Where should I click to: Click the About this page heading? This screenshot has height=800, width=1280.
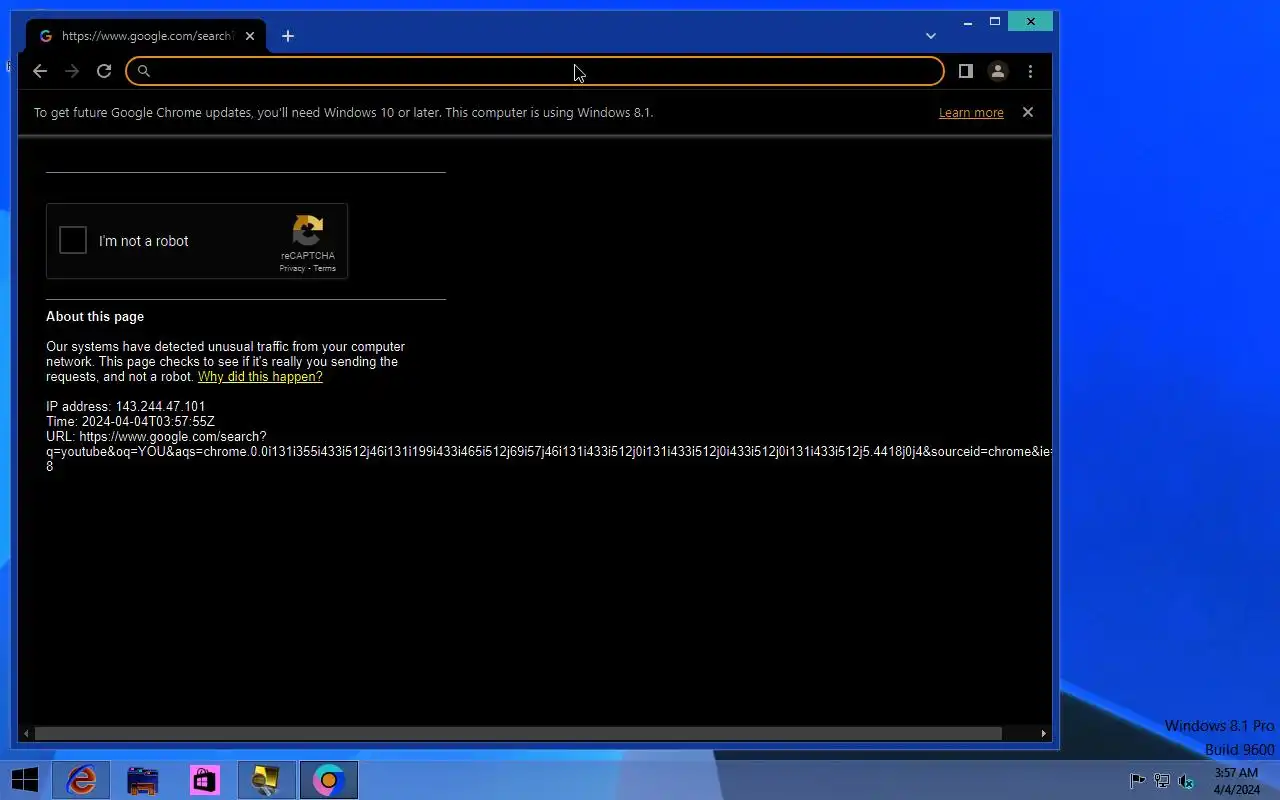pos(95,316)
